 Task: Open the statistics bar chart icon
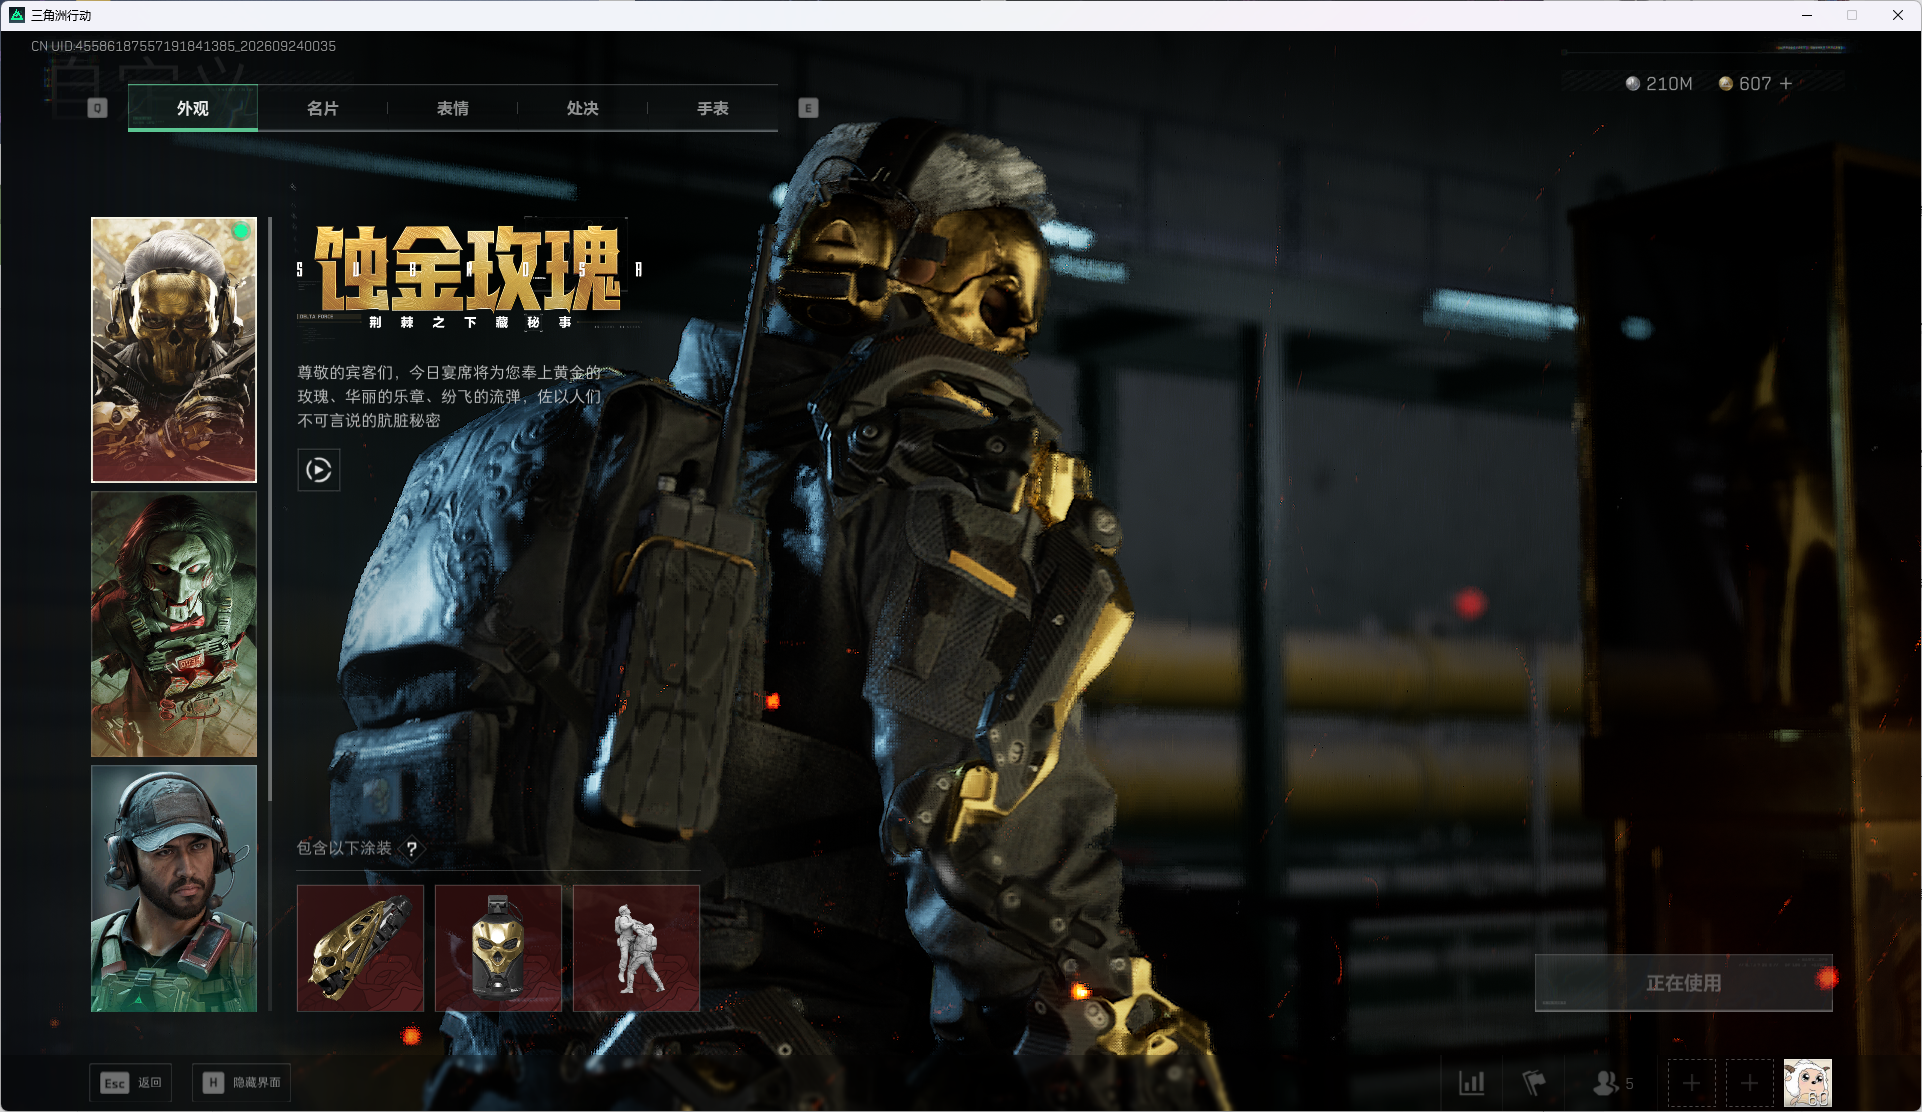pyautogui.click(x=1472, y=1083)
